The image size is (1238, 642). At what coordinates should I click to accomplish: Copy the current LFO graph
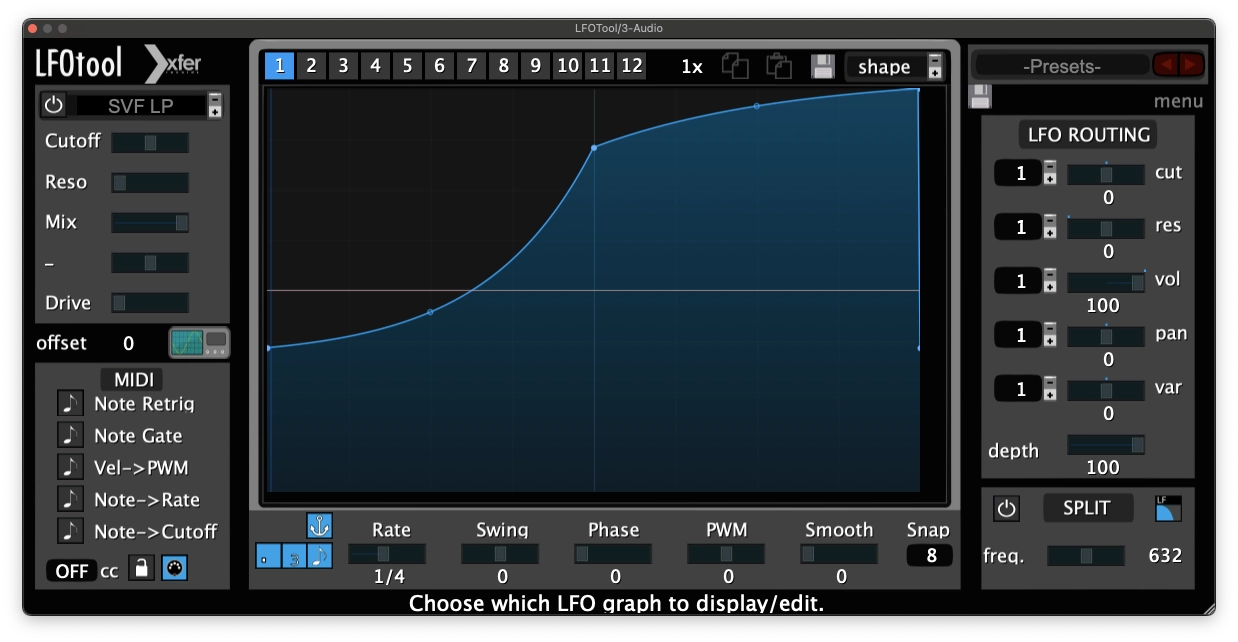pos(736,66)
